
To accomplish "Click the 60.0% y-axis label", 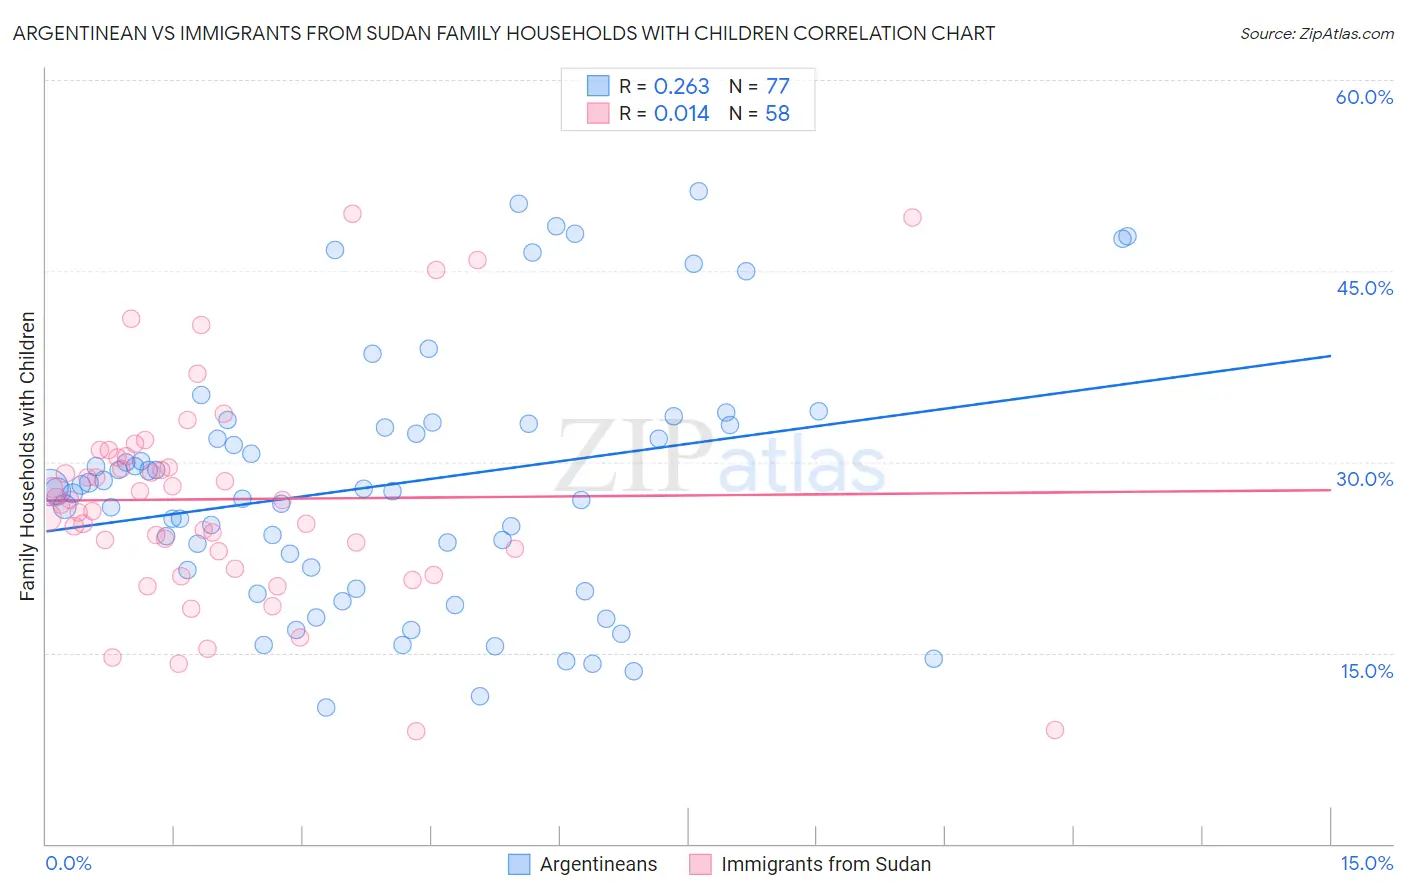I will click(x=1364, y=97).
